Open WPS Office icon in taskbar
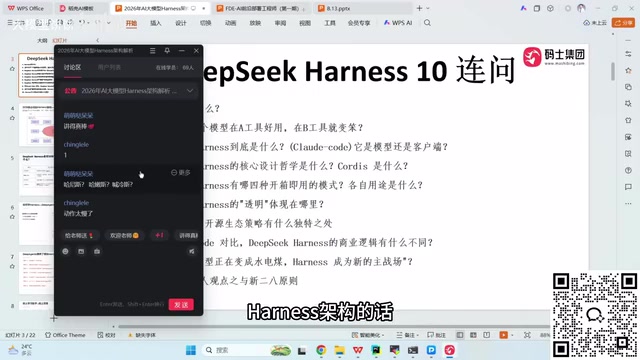Viewport: 640px width, 360px height. 358,350
